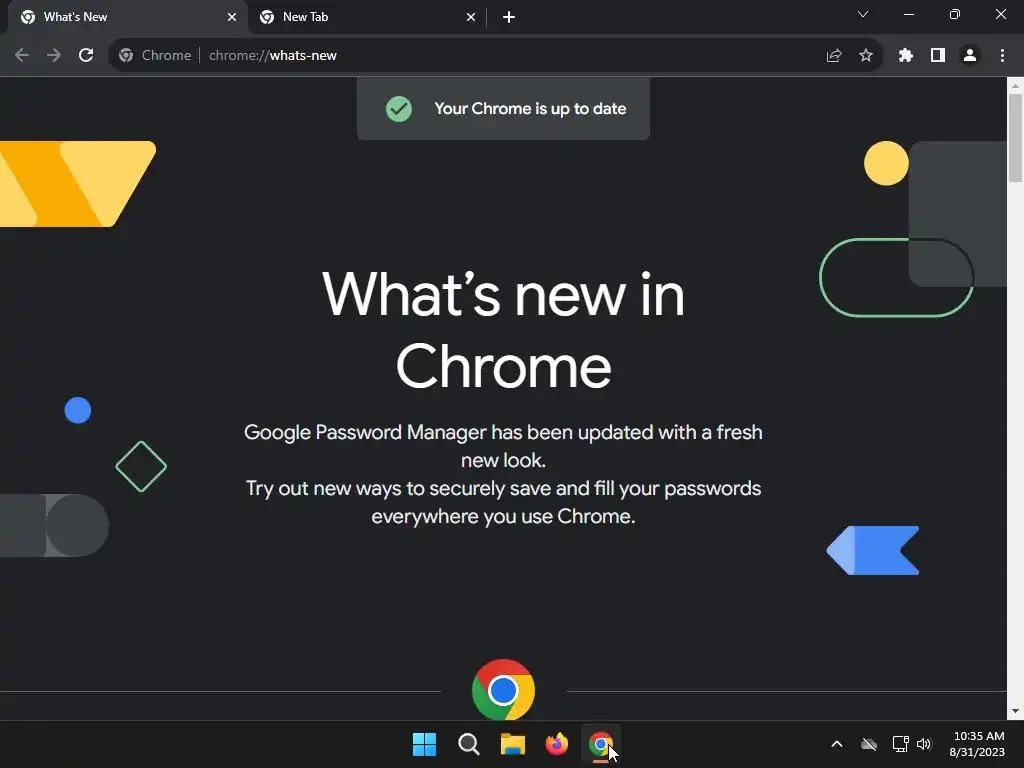Image resolution: width=1024 pixels, height=768 pixels.
Task: Click the scrollbar down arrow
Action: [x=1015, y=711]
